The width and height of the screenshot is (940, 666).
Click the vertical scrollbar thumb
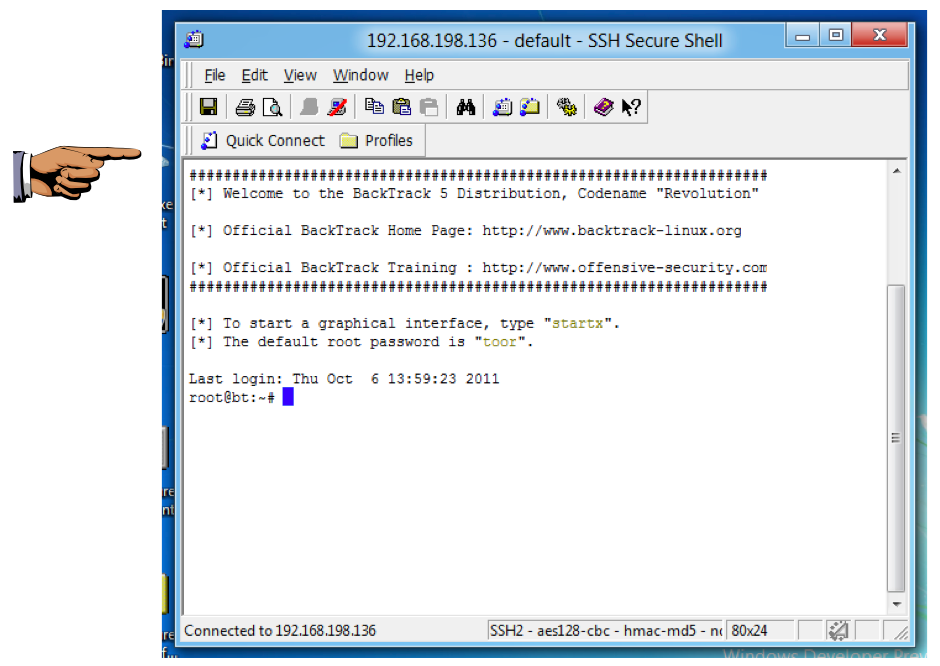click(x=896, y=439)
